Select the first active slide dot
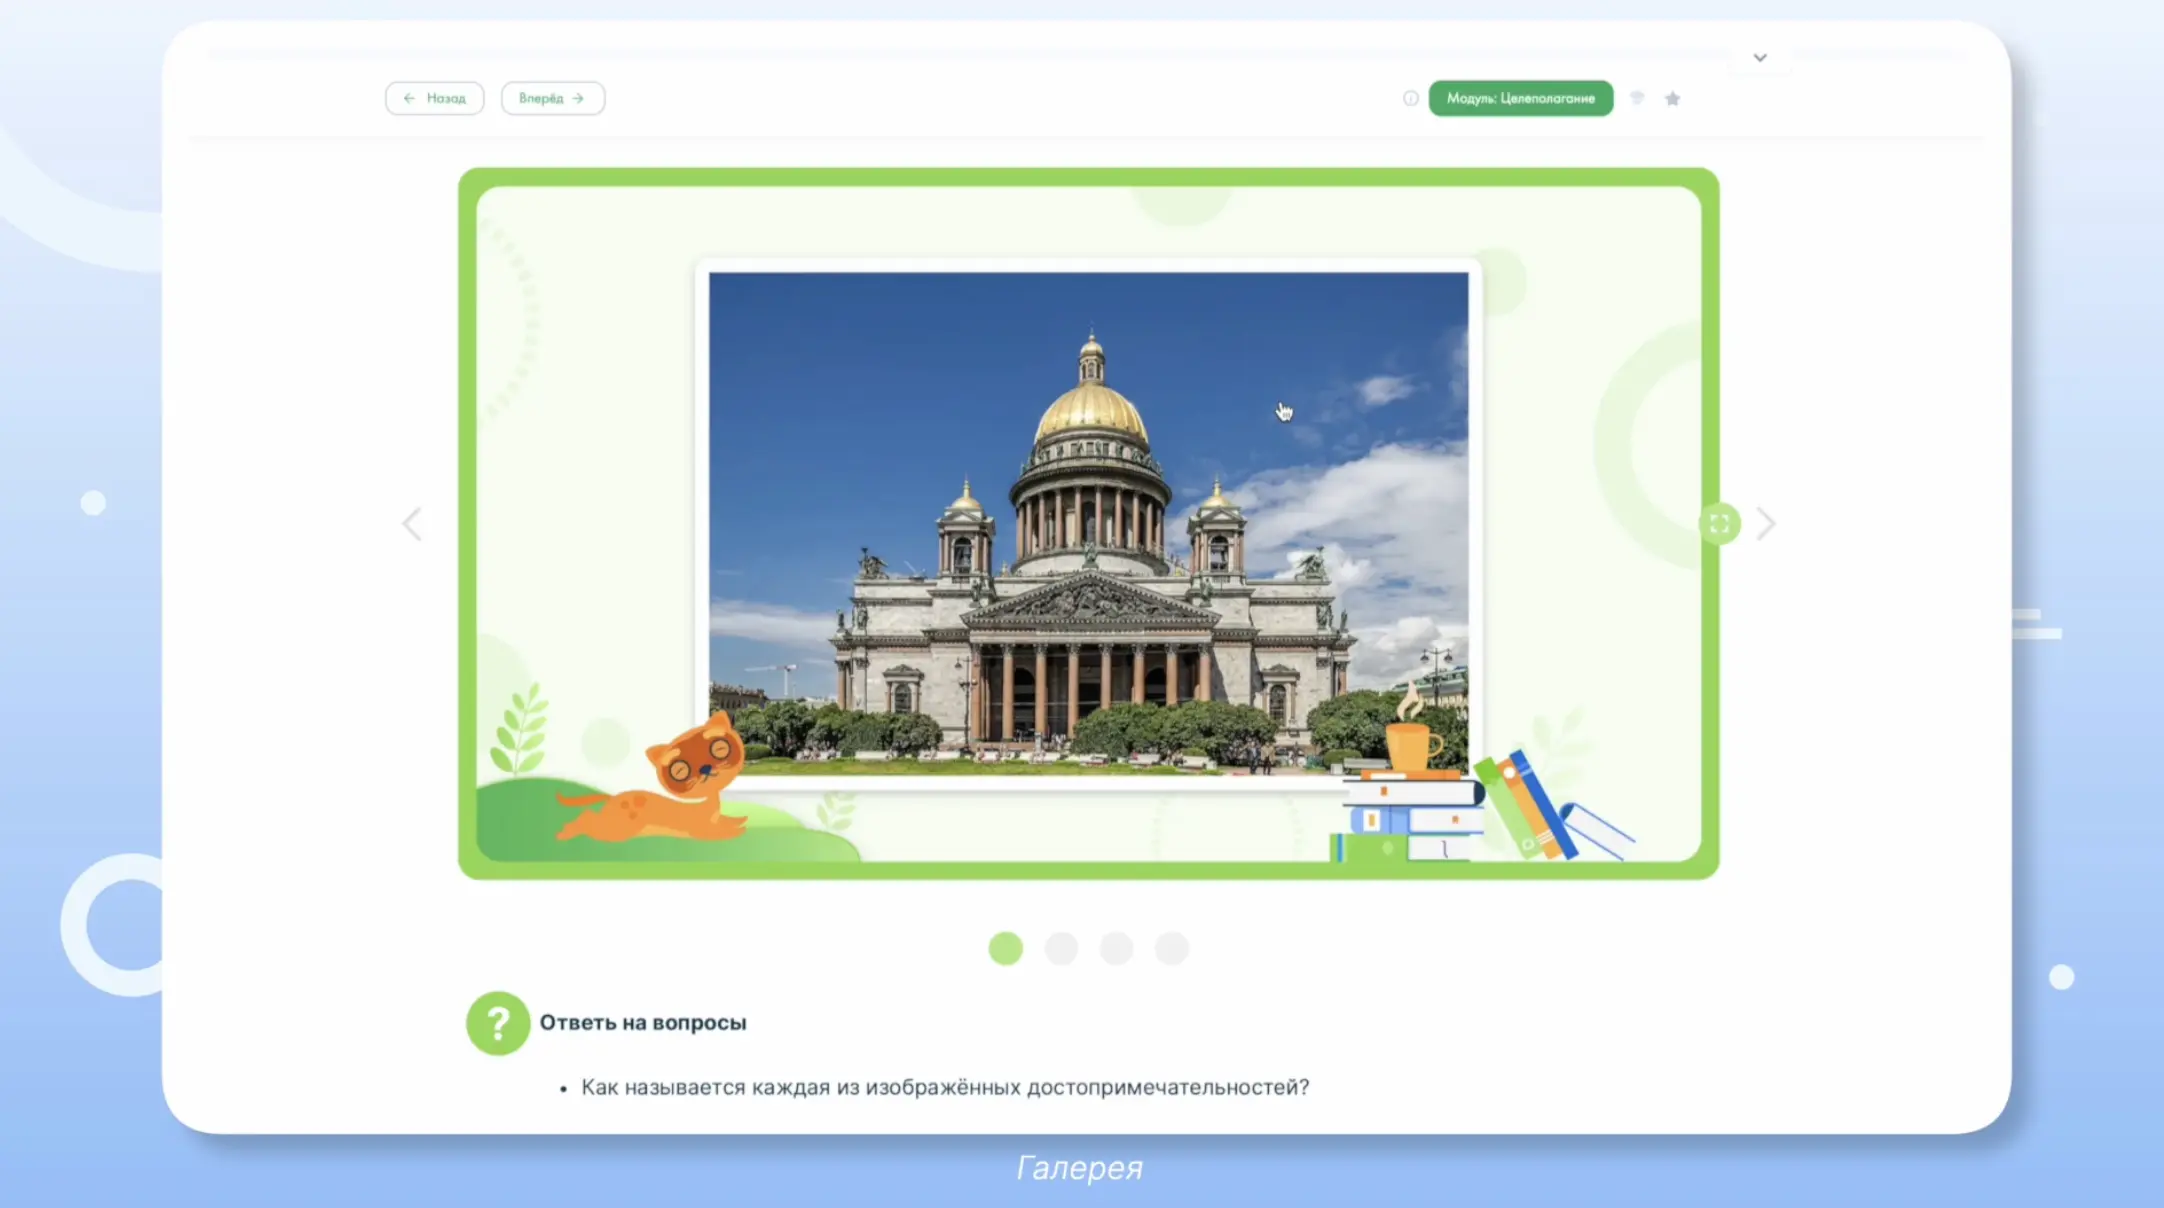 coord(1006,948)
